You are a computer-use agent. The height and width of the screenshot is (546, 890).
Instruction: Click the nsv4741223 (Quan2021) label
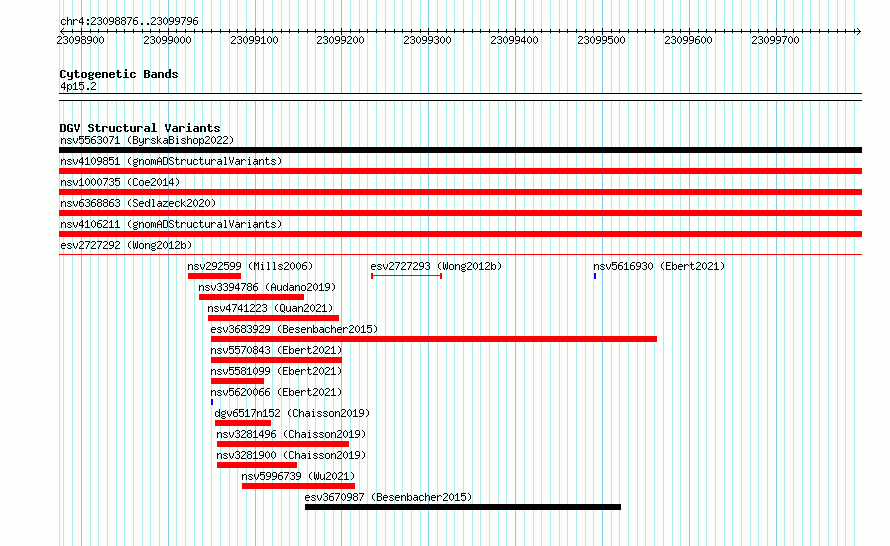(270, 308)
